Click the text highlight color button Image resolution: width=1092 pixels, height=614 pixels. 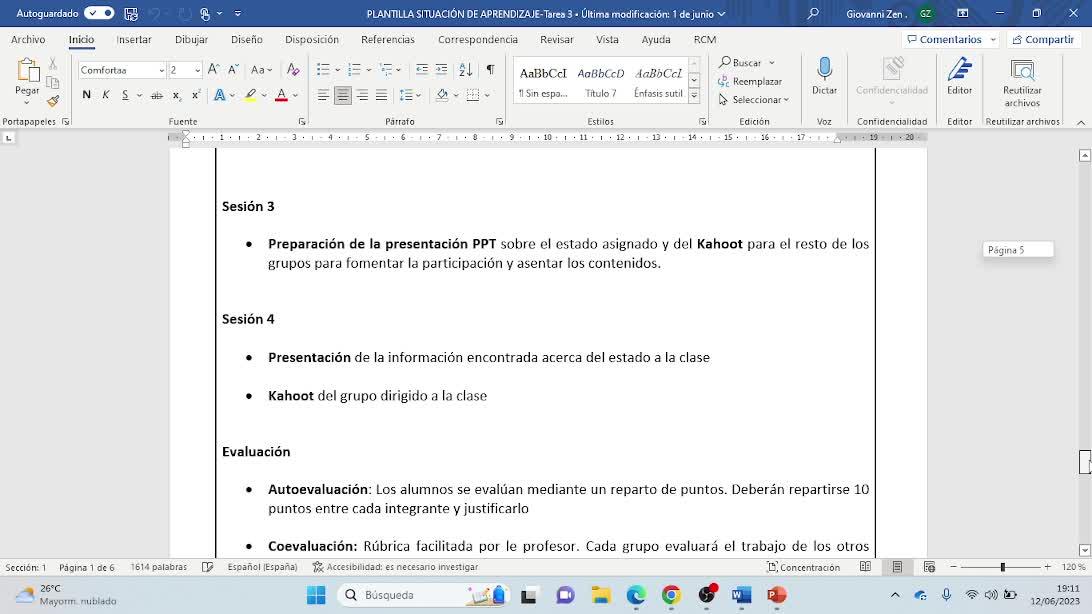pyautogui.click(x=250, y=95)
